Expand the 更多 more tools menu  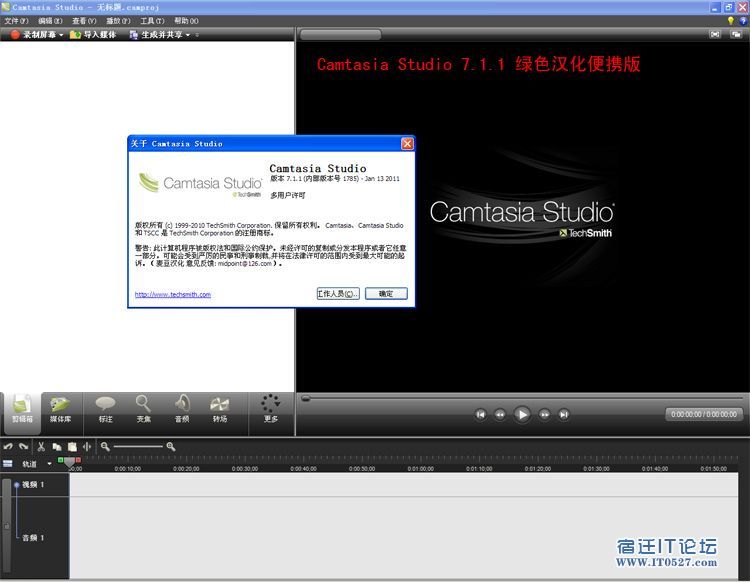click(x=271, y=410)
